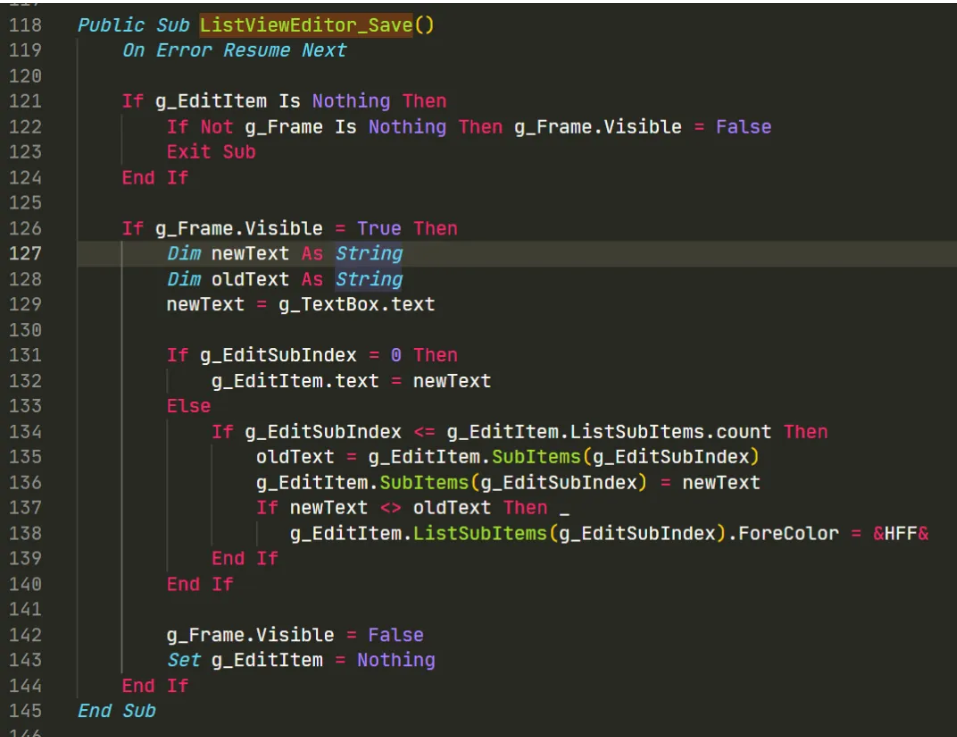957x737 pixels.
Task: Select line number 144 in the gutter
Action: [x=25, y=686]
